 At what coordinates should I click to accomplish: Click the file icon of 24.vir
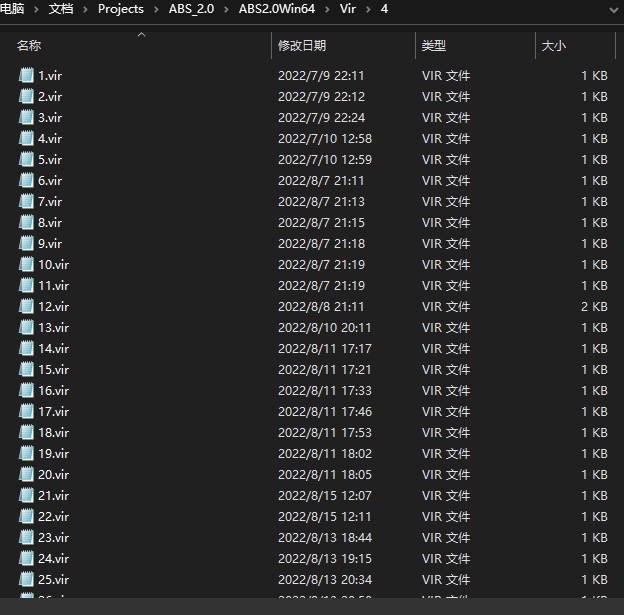tap(26, 558)
